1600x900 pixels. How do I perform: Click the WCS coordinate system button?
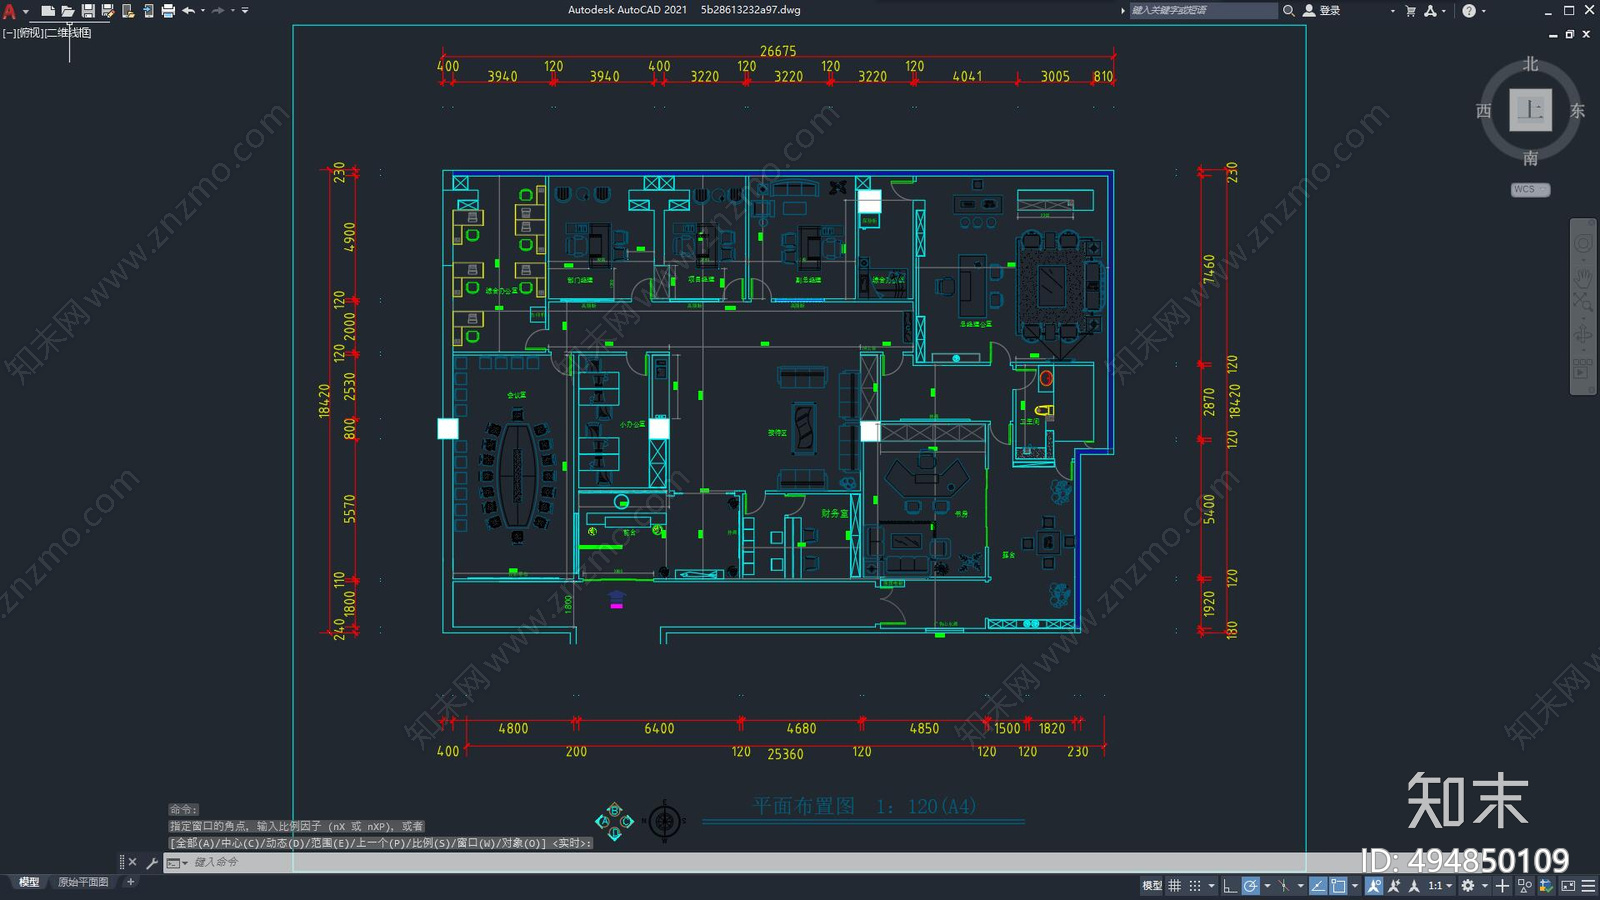click(x=1529, y=190)
